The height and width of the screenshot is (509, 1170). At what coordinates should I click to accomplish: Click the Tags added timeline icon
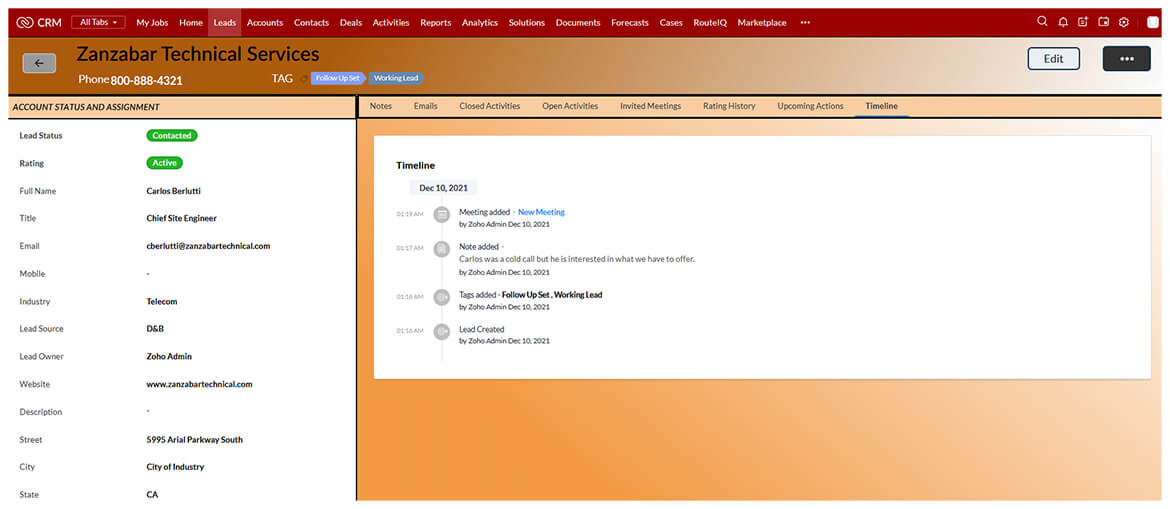tap(442, 297)
